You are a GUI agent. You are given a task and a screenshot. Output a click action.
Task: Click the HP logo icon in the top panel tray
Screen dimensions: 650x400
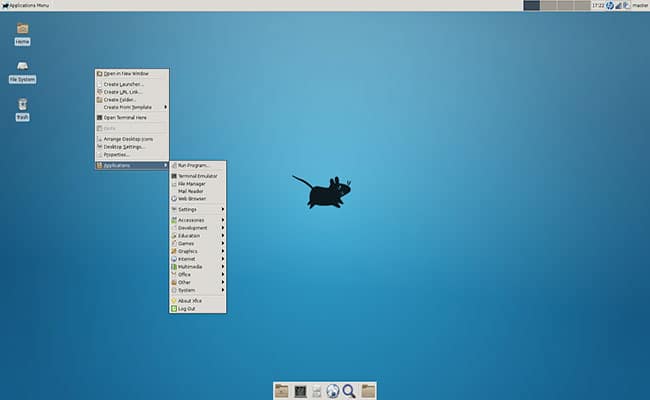click(610, 5)
